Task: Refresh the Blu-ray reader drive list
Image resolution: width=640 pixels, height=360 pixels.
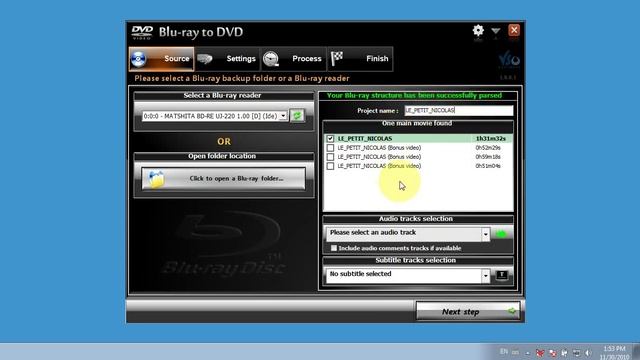Action: 297,116
